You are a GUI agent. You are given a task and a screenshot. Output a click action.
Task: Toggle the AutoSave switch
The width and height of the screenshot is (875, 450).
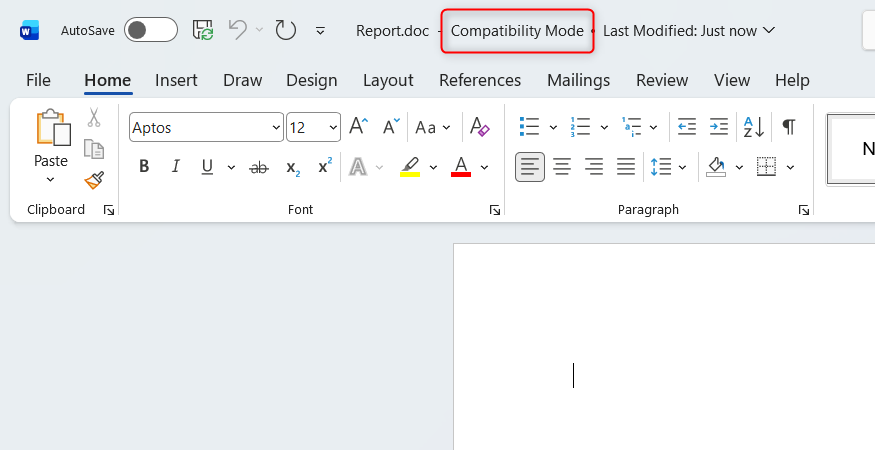(151, 30)
